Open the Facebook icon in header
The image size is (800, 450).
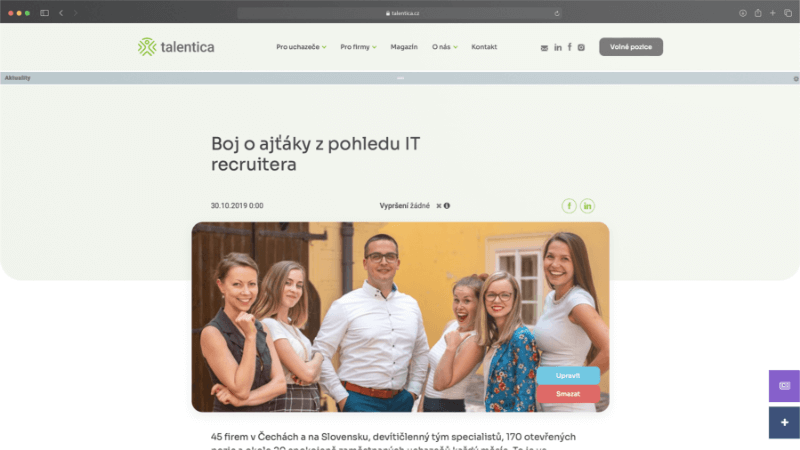point(569,47)
